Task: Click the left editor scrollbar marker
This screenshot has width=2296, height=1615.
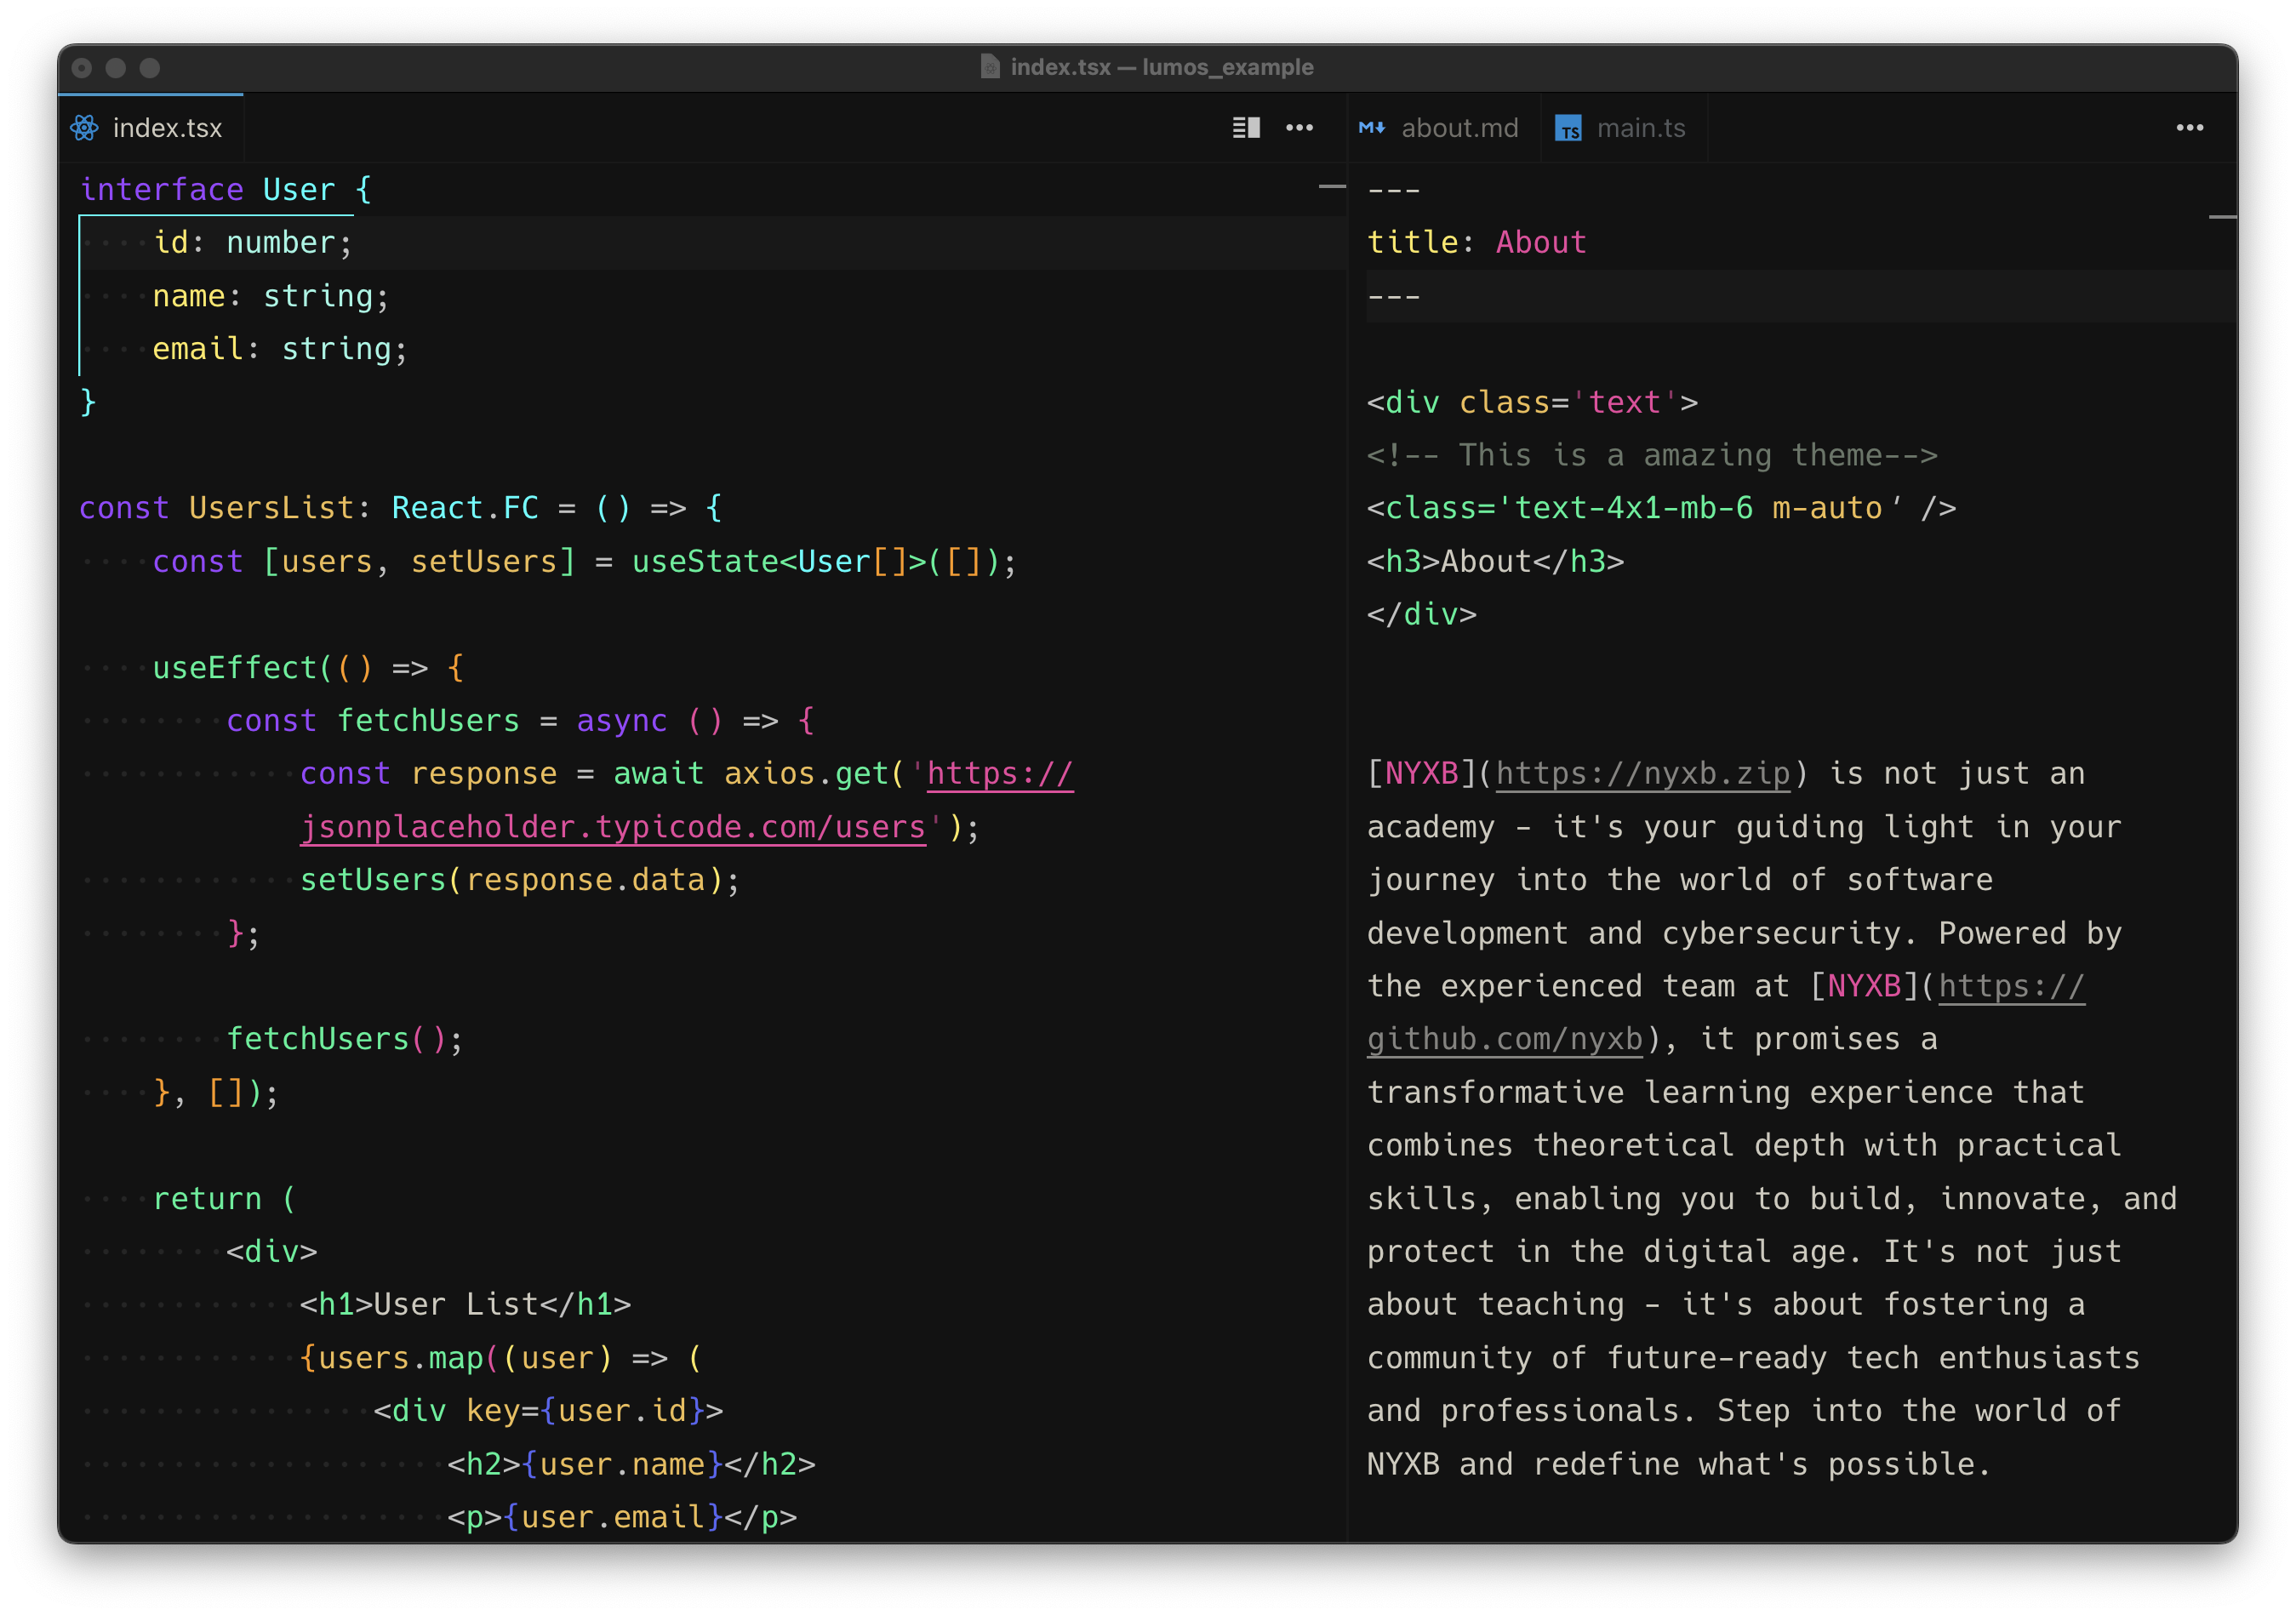Action: point(1331,187)
